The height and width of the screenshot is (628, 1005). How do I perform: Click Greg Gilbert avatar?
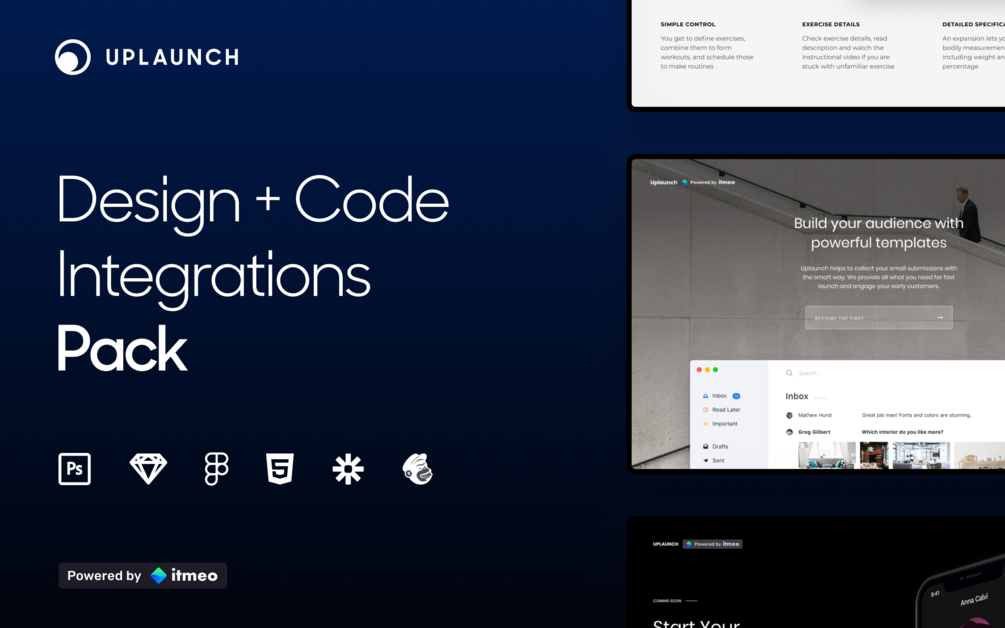coord(790,433)
